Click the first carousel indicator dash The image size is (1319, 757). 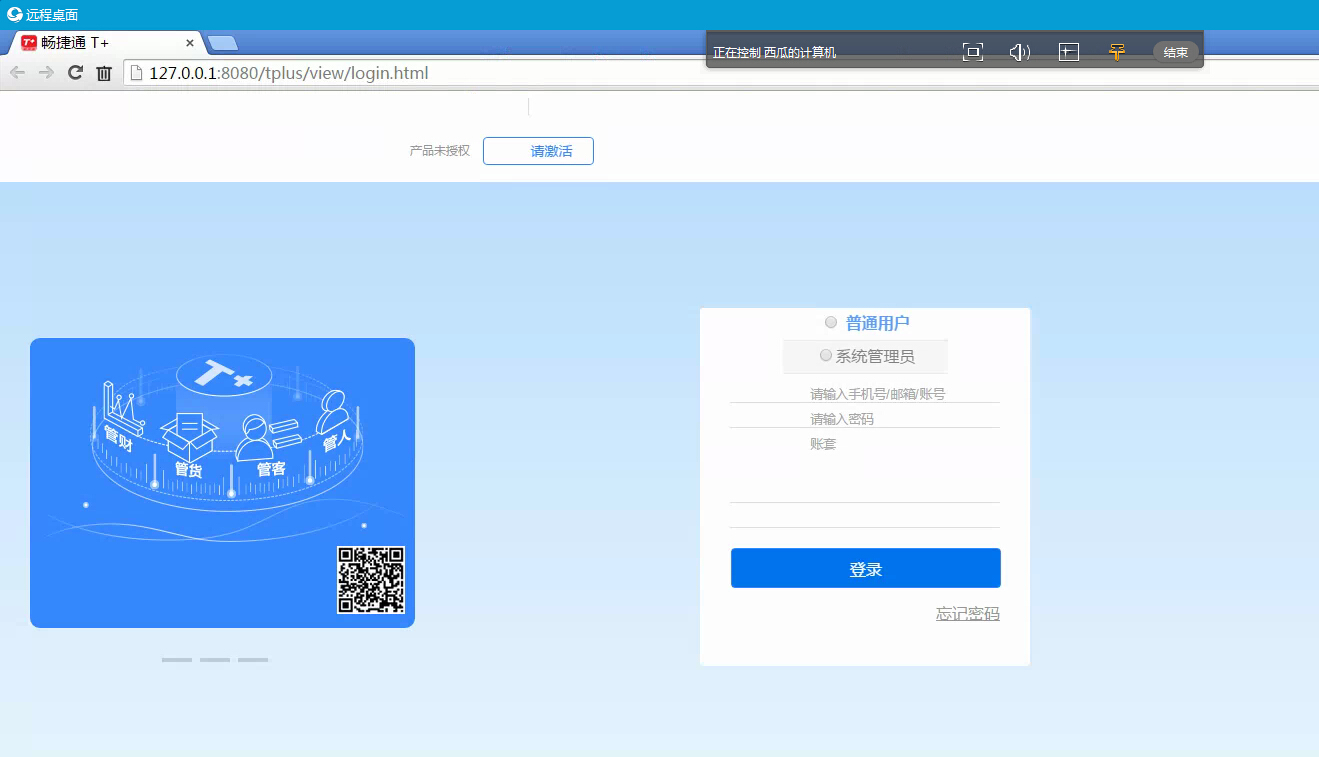(177, 660)
